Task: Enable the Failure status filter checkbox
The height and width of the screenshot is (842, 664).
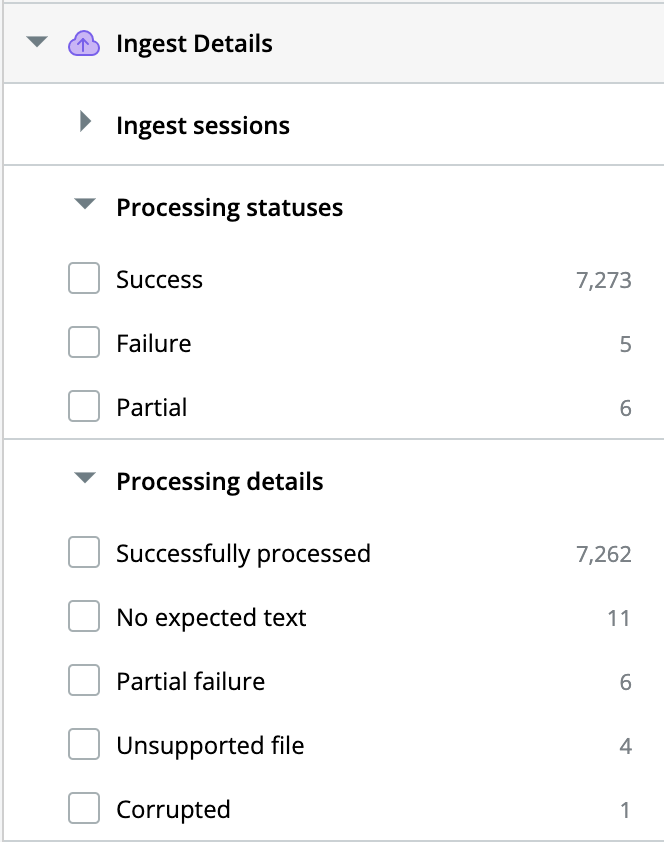Action: pos(84,342)
